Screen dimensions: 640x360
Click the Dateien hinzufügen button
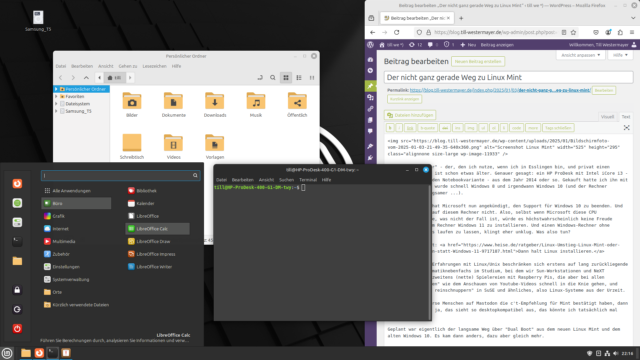(410, 115)
